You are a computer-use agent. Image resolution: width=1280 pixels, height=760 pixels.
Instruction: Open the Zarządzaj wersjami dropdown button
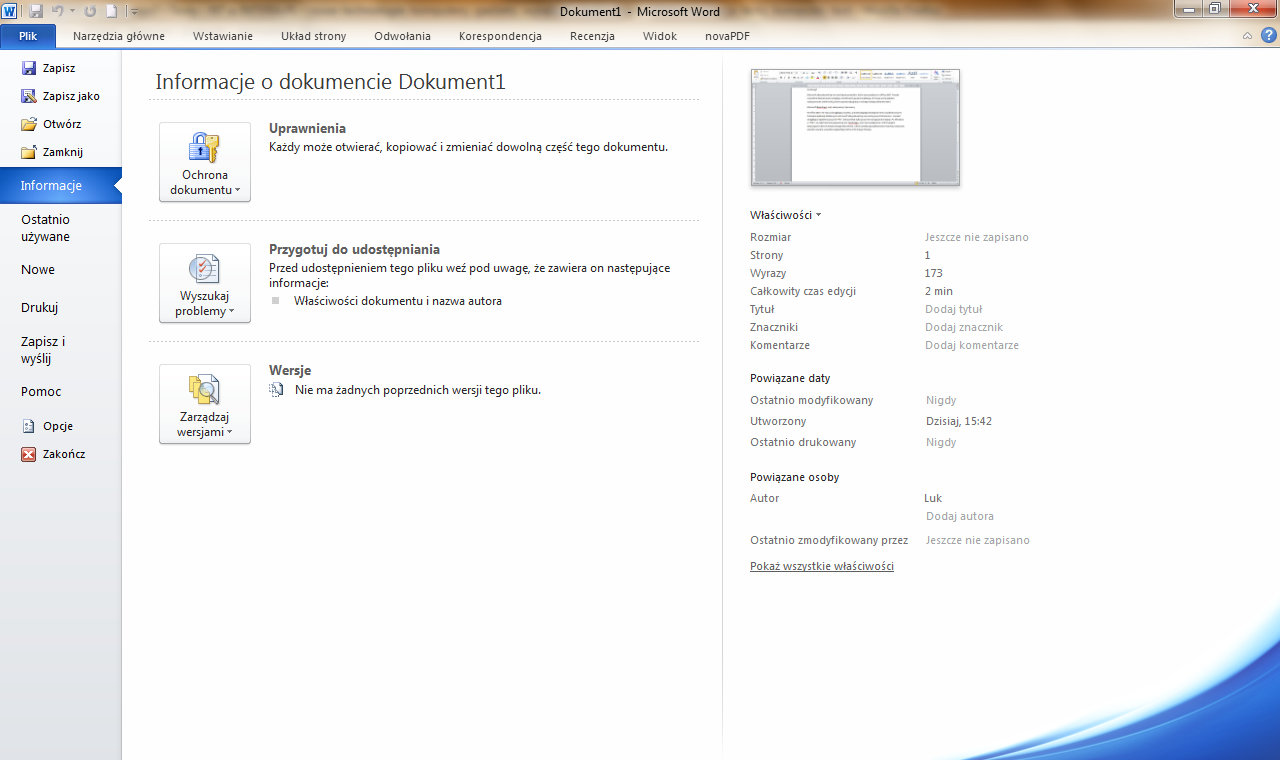pos(205,404)
